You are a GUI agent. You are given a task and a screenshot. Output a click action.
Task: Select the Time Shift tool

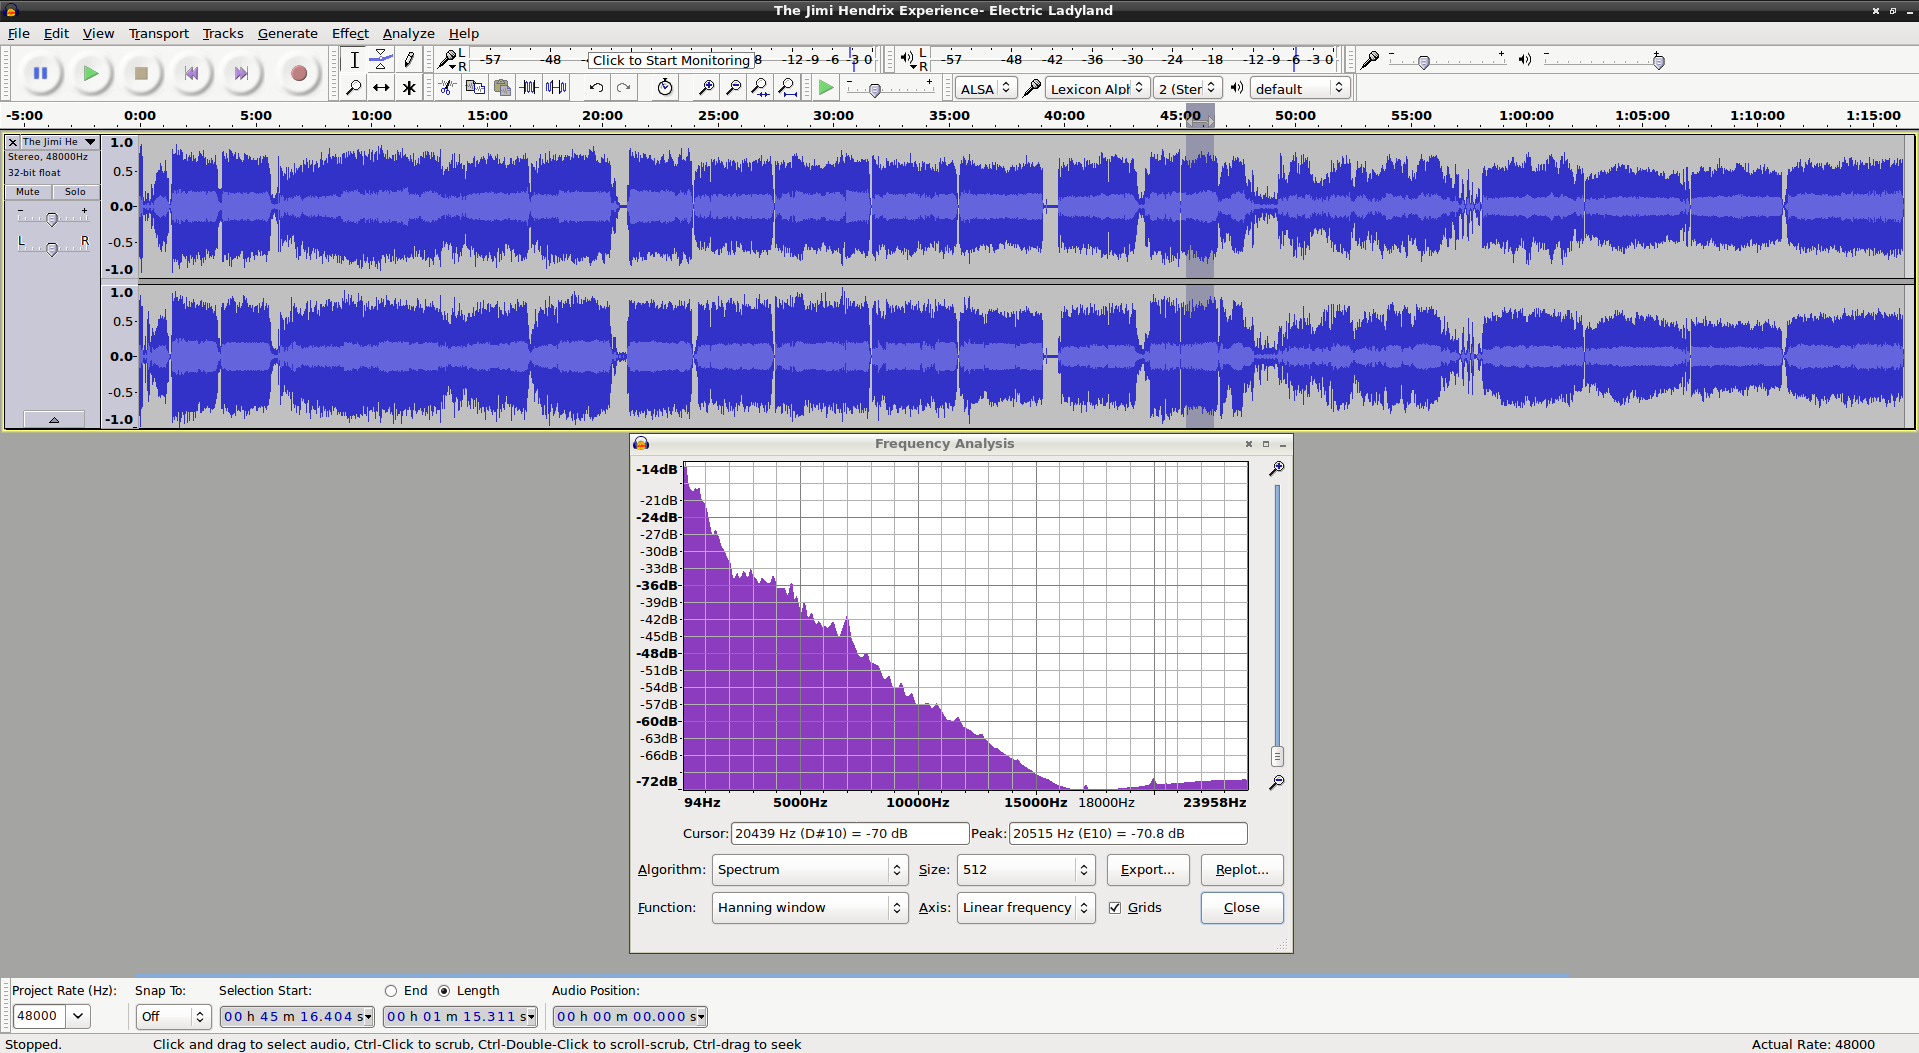381,88
